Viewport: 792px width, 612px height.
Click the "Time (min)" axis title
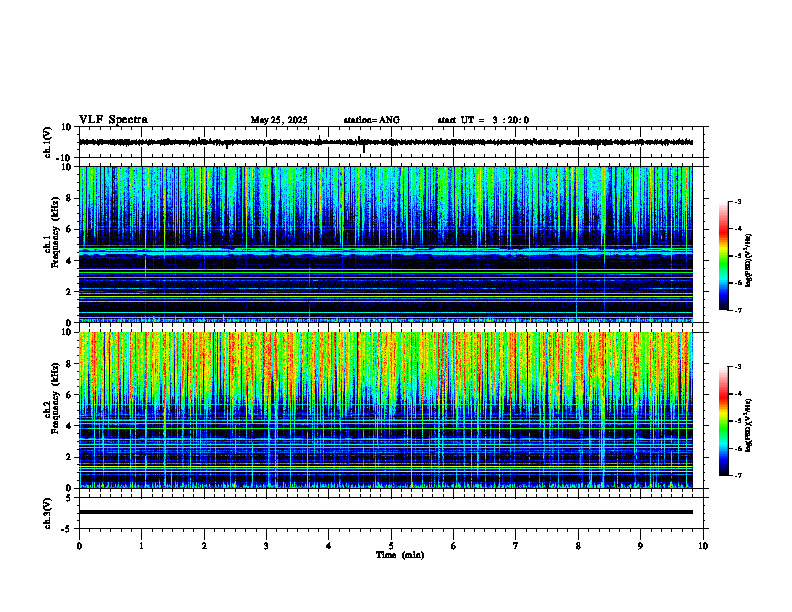[400, 555]
